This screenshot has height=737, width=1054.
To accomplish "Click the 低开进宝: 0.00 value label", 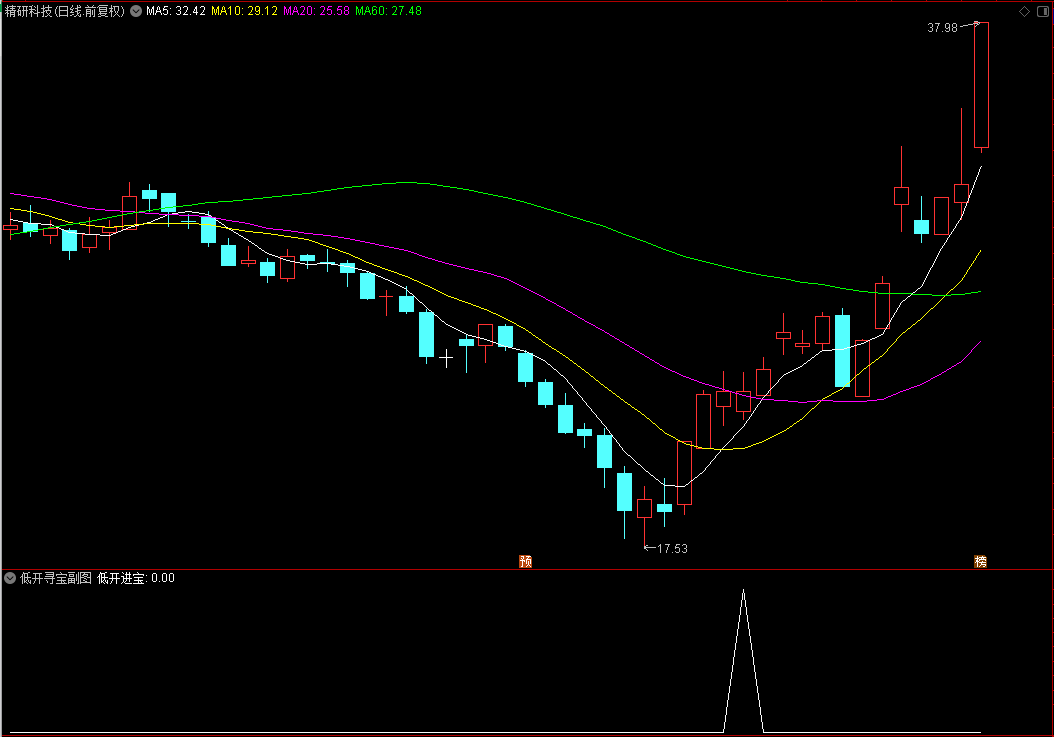I will tap(136, 578).
